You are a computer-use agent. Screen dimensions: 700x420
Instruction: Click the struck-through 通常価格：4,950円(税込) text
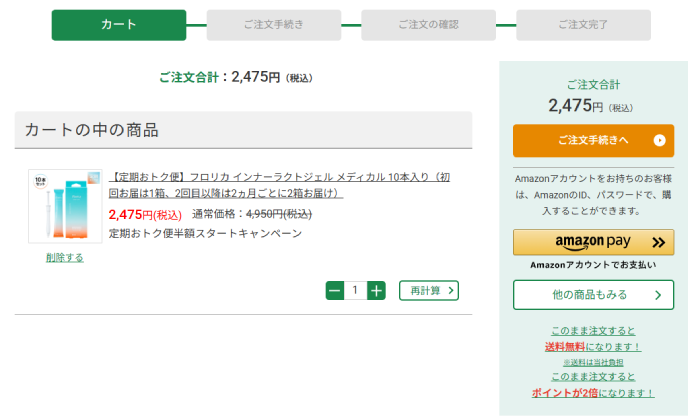coord(252,214)
